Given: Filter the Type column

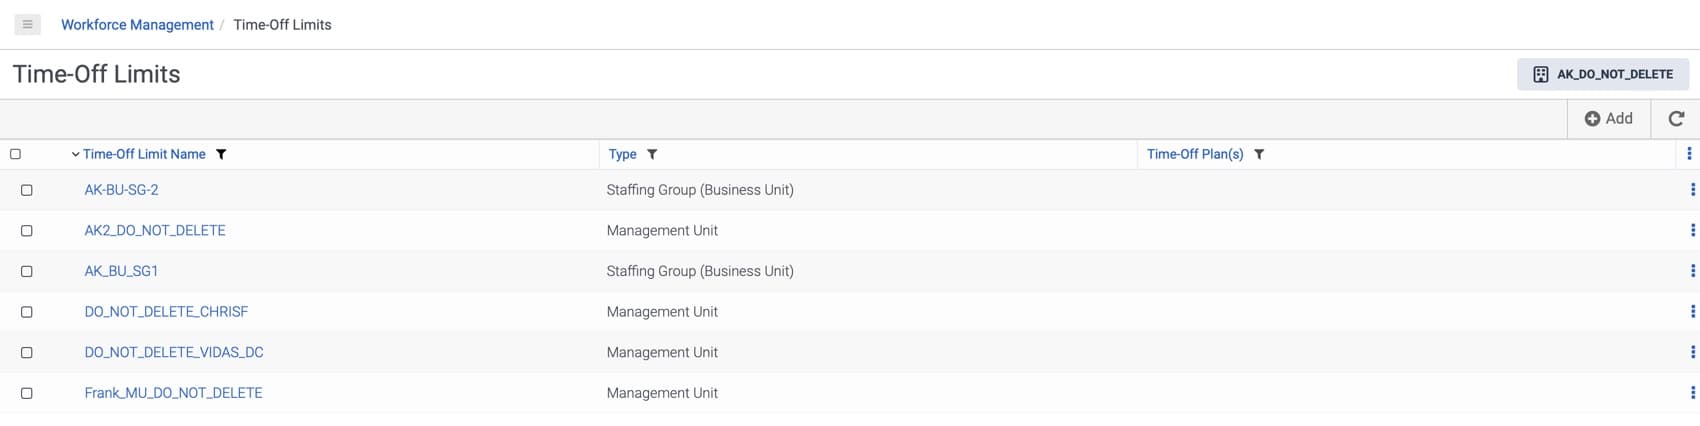Looking at the screenshot, I should (652, 154).
